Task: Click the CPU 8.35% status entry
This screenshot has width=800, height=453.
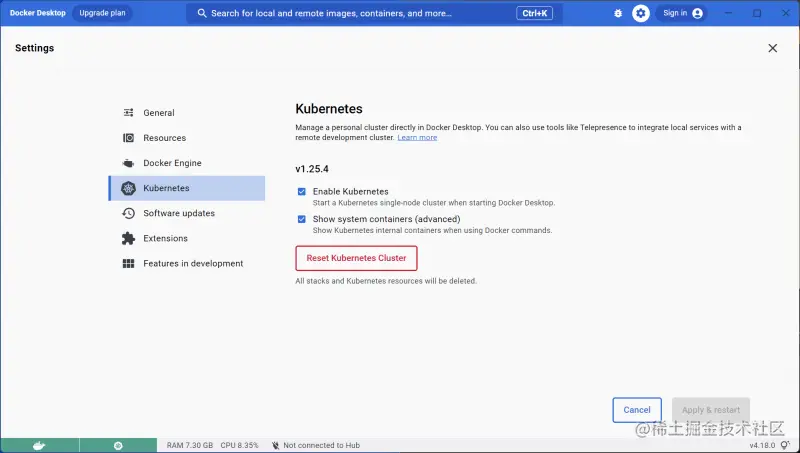Action: [x=239, y=445]
